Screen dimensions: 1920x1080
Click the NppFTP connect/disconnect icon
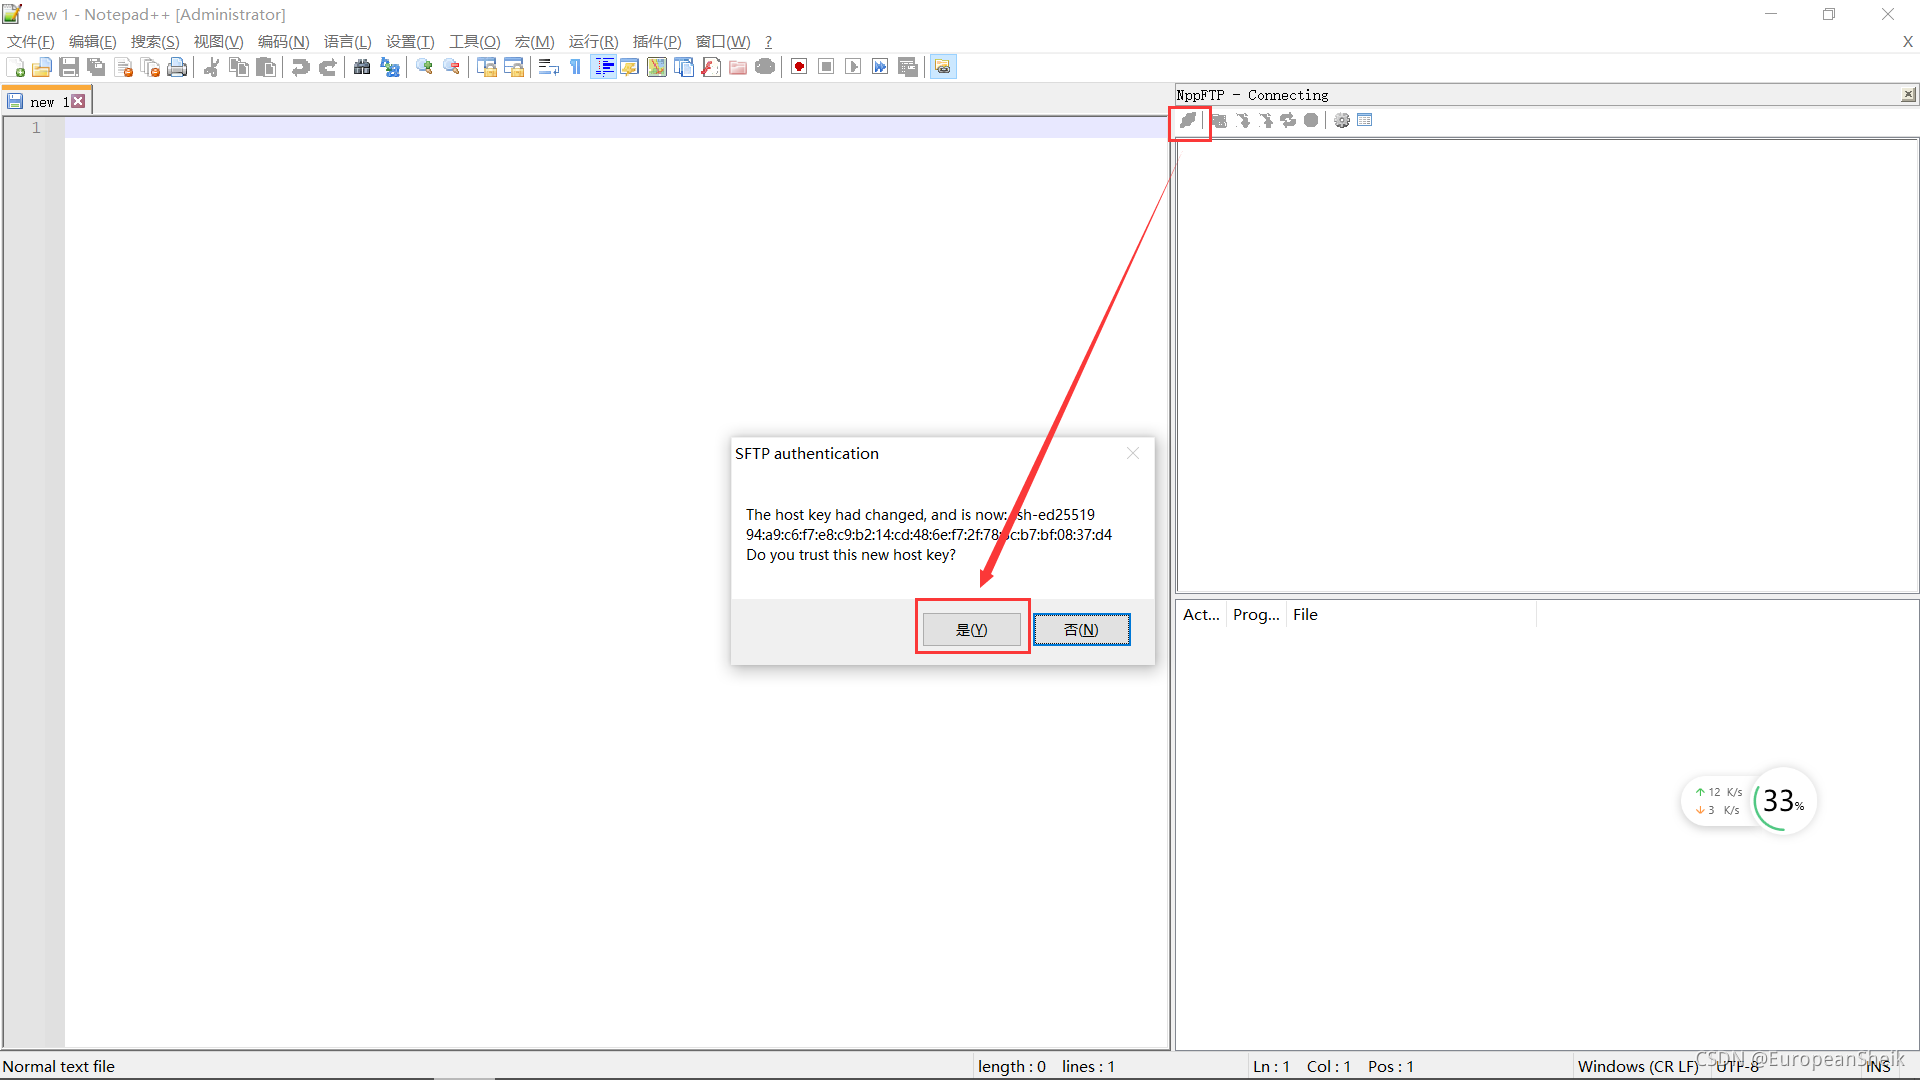tap(1188, 120)
